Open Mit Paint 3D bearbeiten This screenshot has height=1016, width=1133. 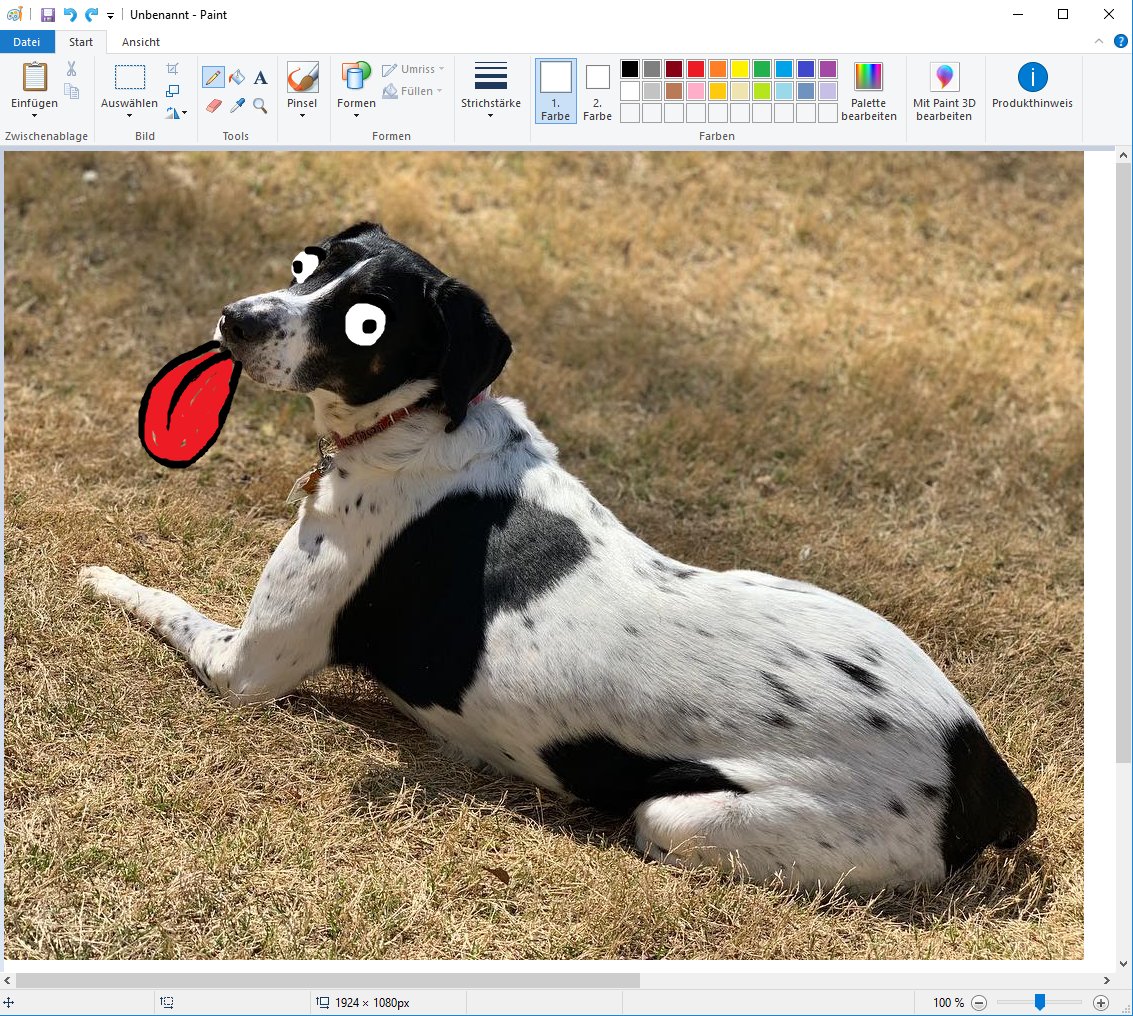[x=944, y=91]
